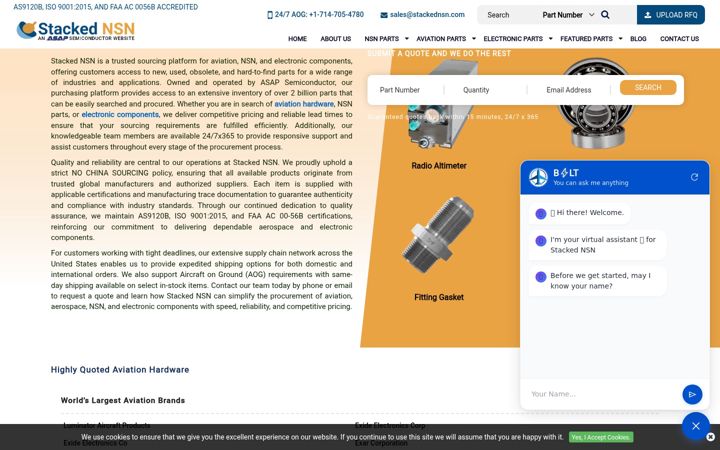This screenshot has height=450, width=720.
Task: Open the NSN Parts menu
Action: [x=382, y=39]
